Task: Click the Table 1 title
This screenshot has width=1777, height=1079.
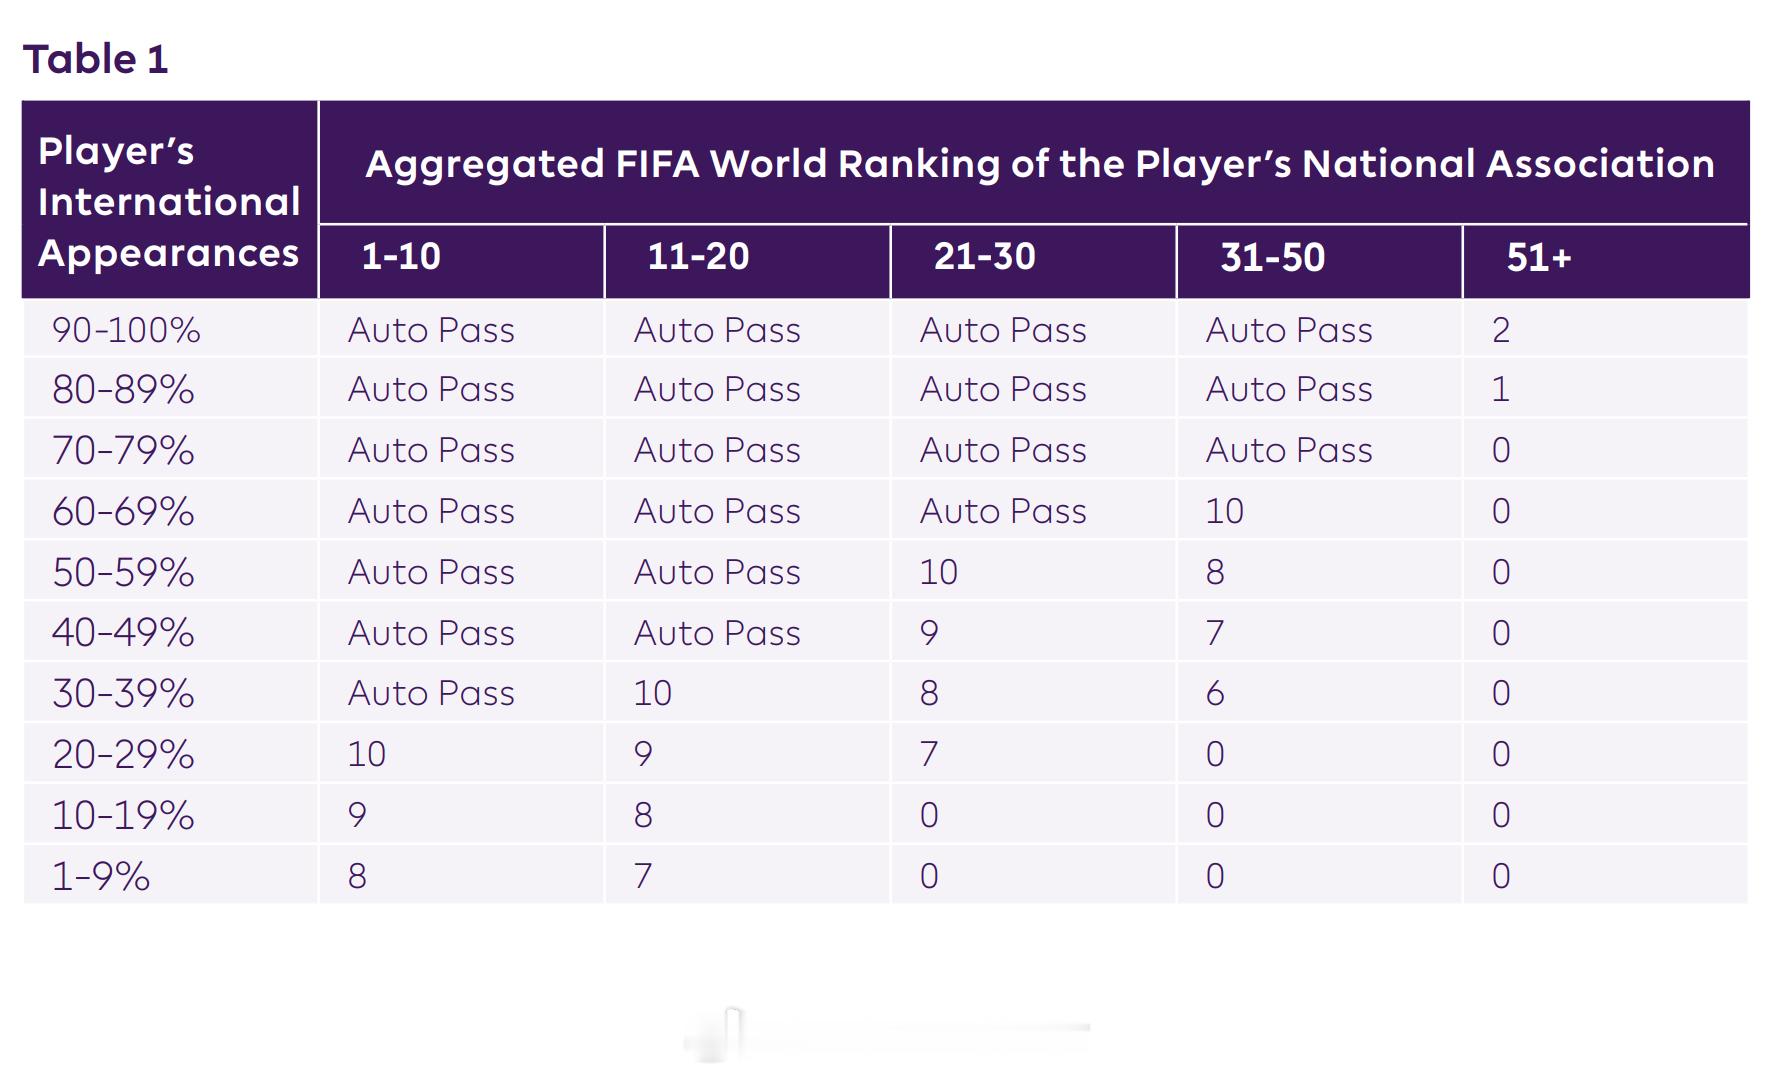Action: click(96, 59)
